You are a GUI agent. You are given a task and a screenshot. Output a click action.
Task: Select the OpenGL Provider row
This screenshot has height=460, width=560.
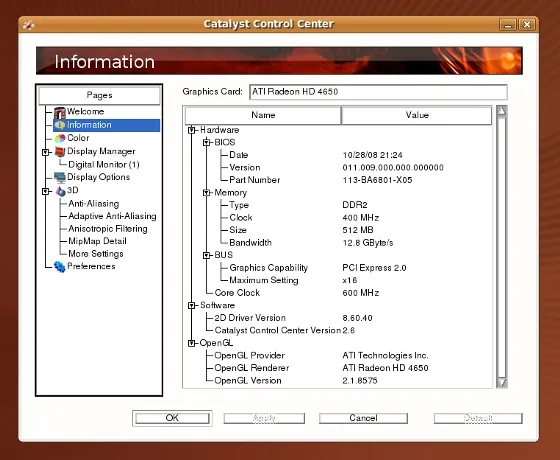coord(339,356)
